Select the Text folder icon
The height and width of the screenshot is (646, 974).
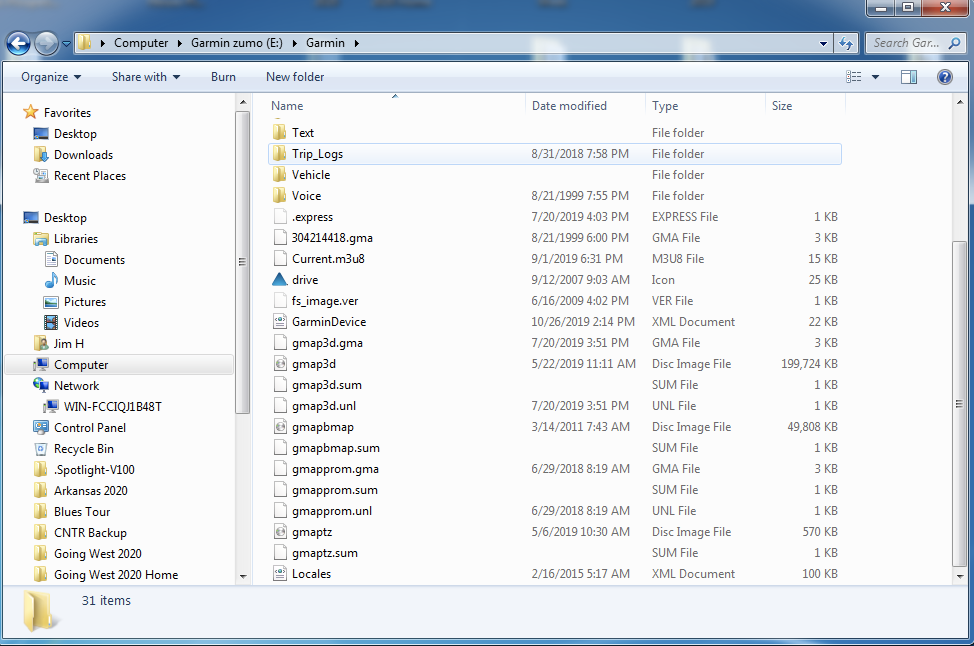pyautogui.click(x=280, y=133)
